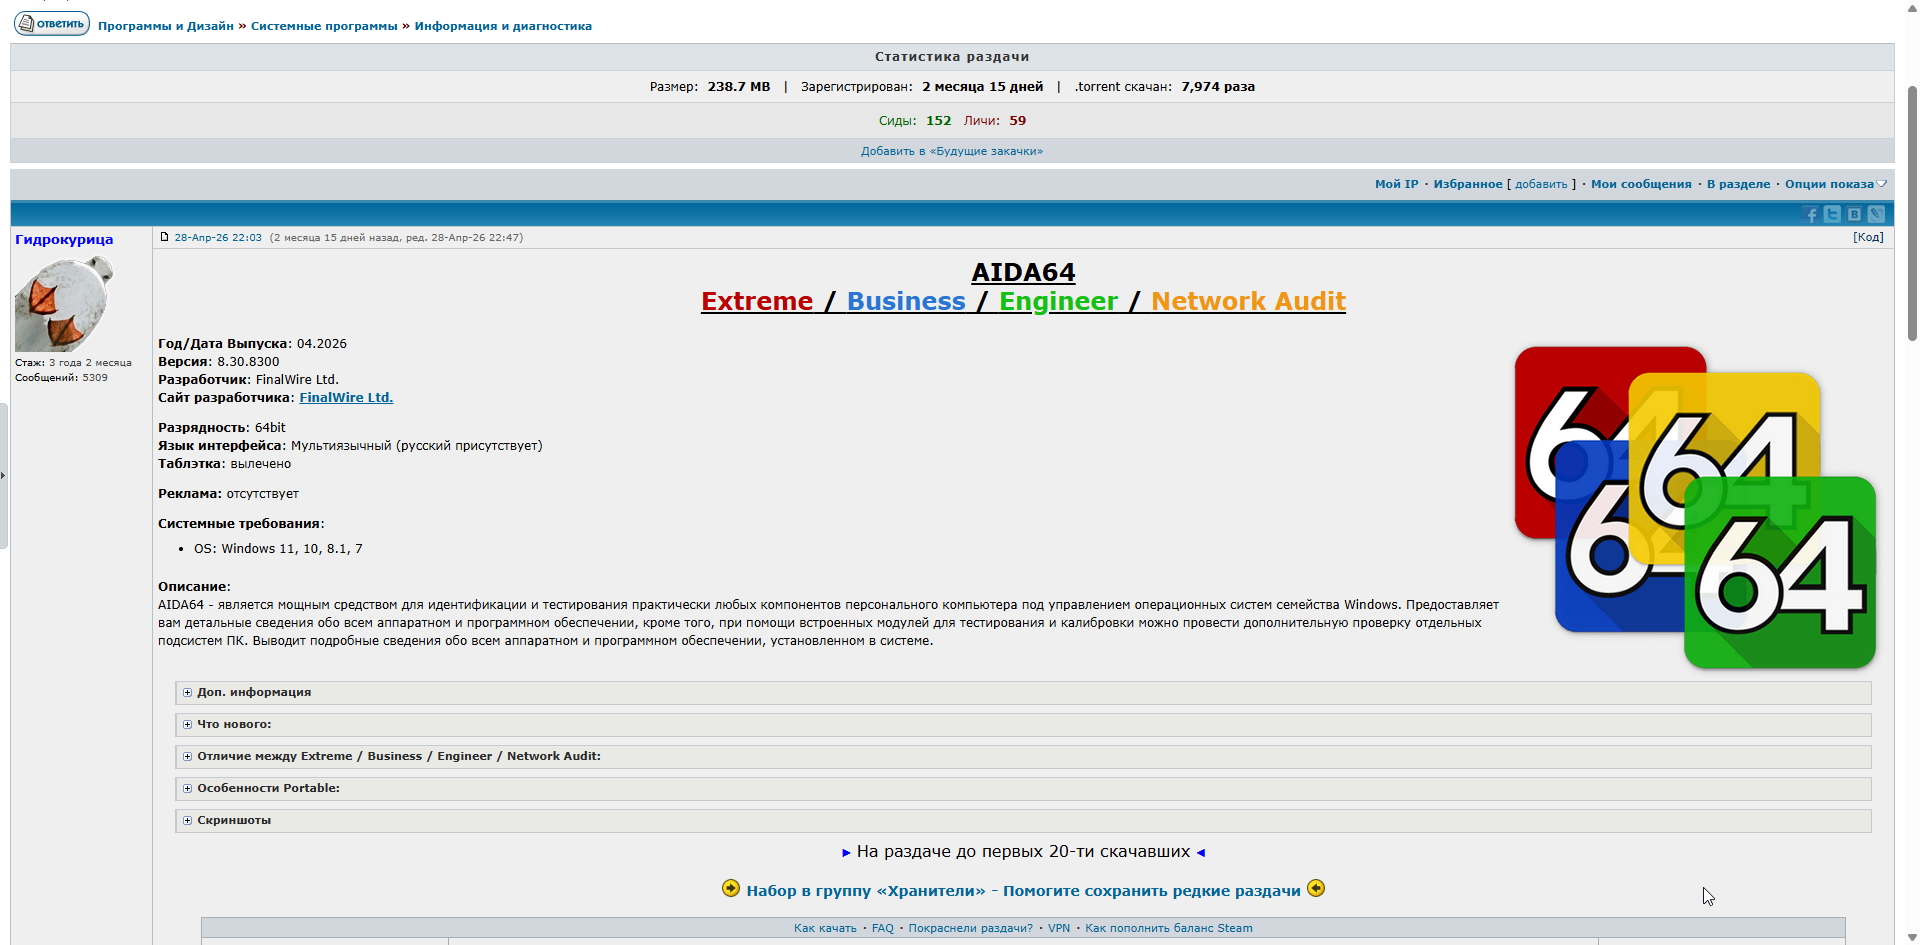Viewport: 1920px width, 945px height.
Task: Click «На раздаче до первых 20-ти скачавших»
Action: click(x=1023, y=852)
